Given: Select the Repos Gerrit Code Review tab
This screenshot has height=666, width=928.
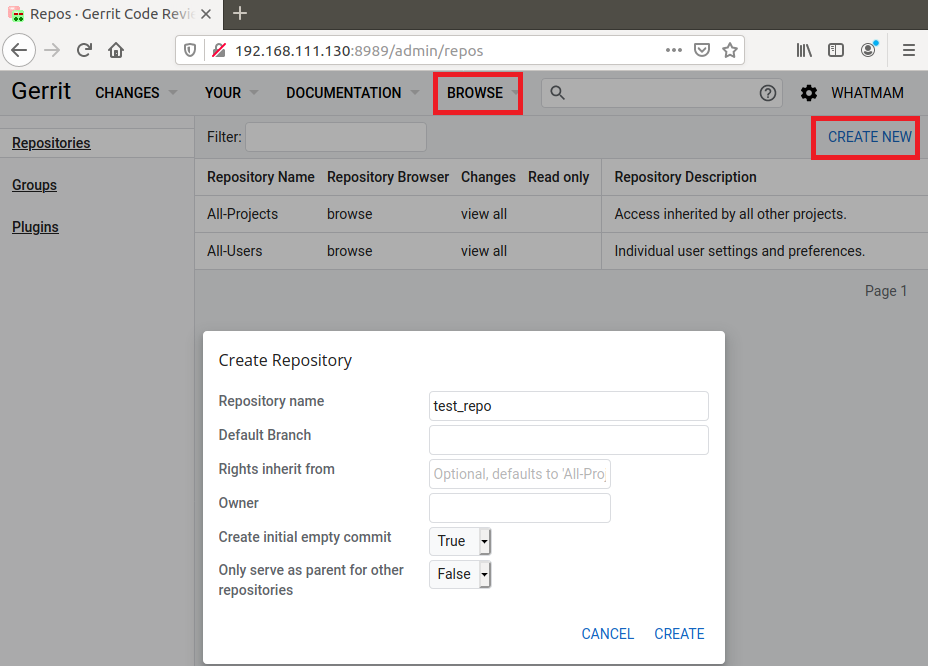Looking at the screenshot, I should (111, 14).
